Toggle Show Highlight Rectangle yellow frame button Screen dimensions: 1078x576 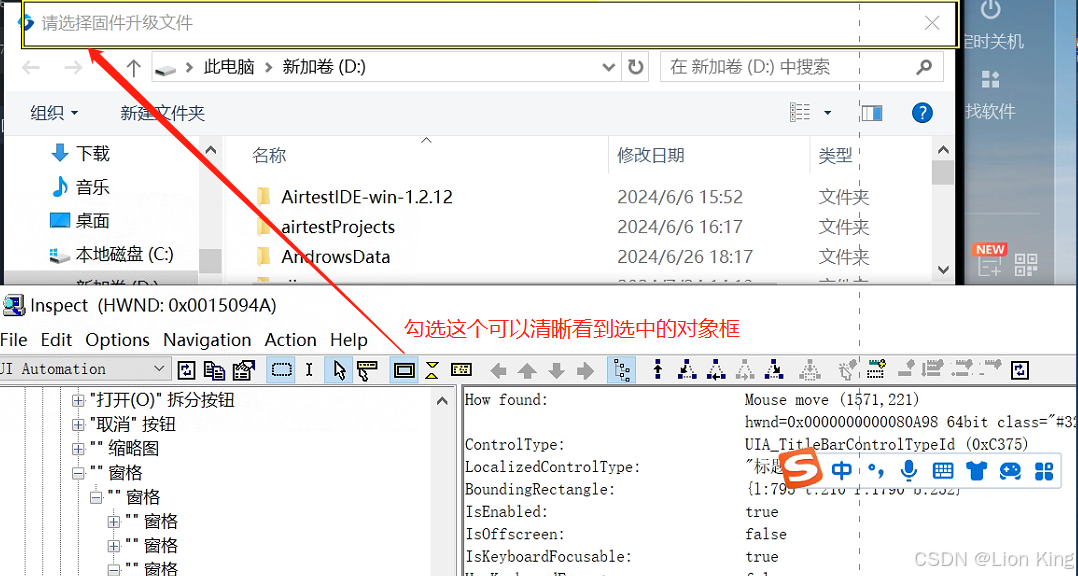pyautogui.click(x=404, y=370)
